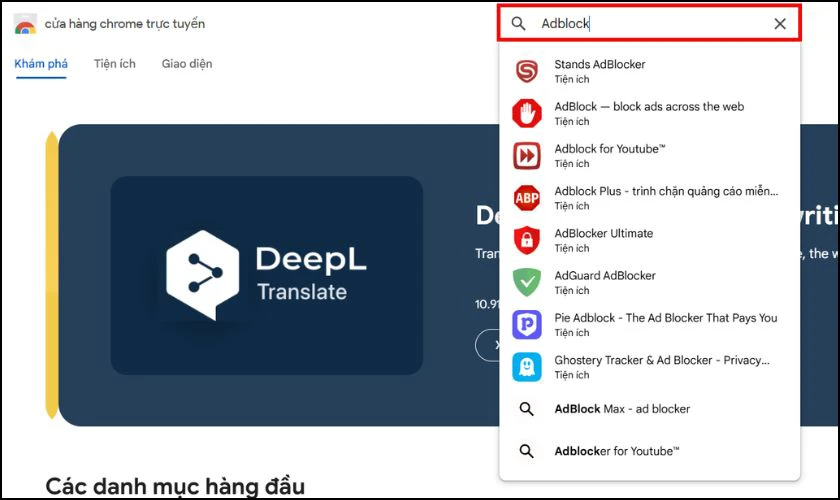This screenshot has width=840, height=500.
Task: Select 'Stands AdBlocker' suggestion text
Action: 599,64
